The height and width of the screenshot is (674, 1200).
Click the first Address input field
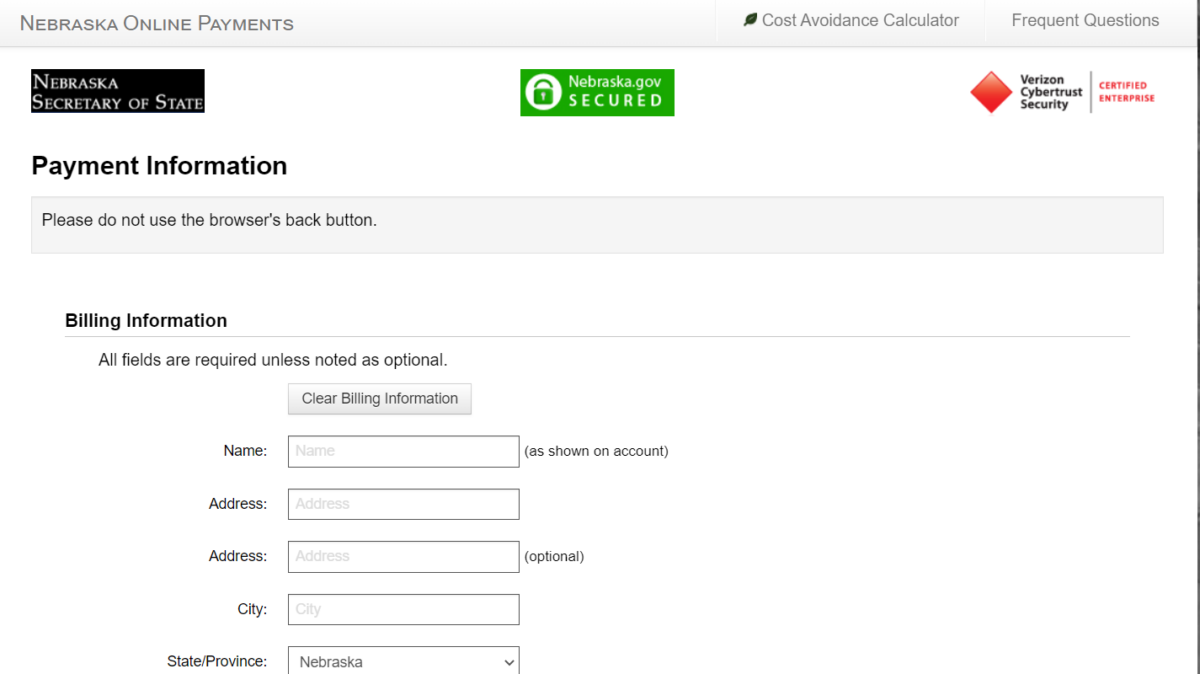(403, 504)
